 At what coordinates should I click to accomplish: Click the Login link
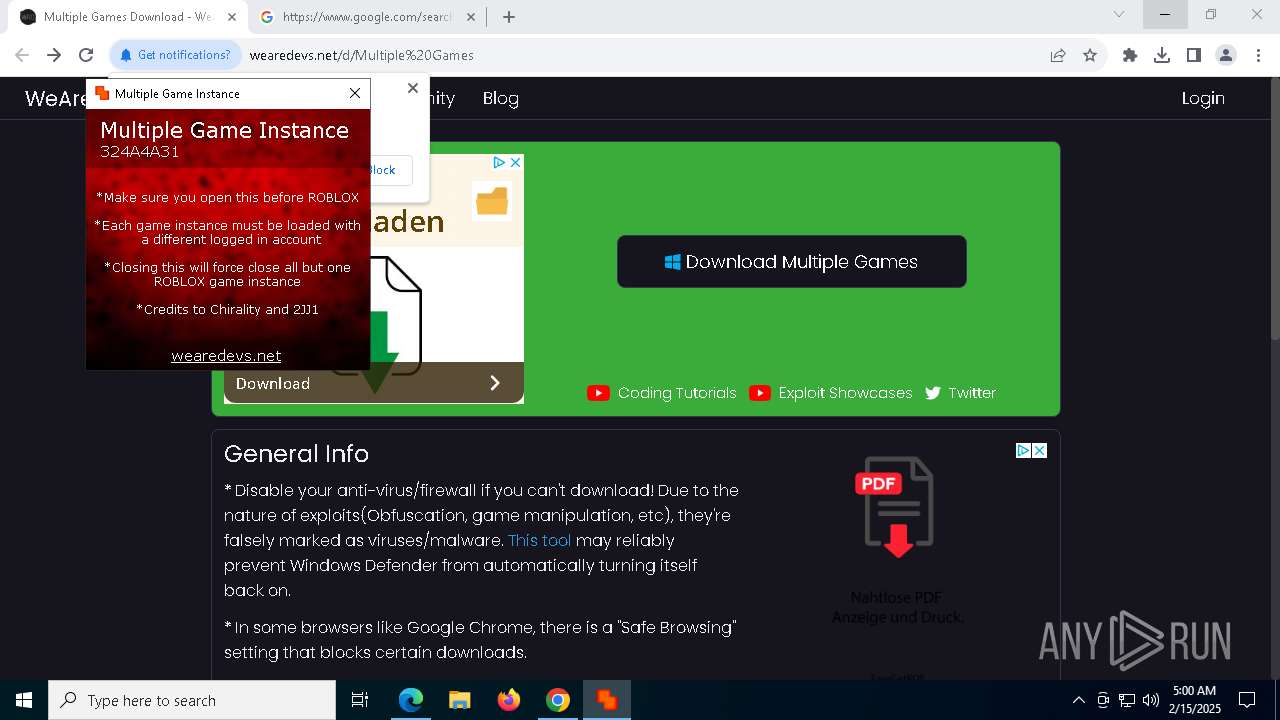[1203, 98]
